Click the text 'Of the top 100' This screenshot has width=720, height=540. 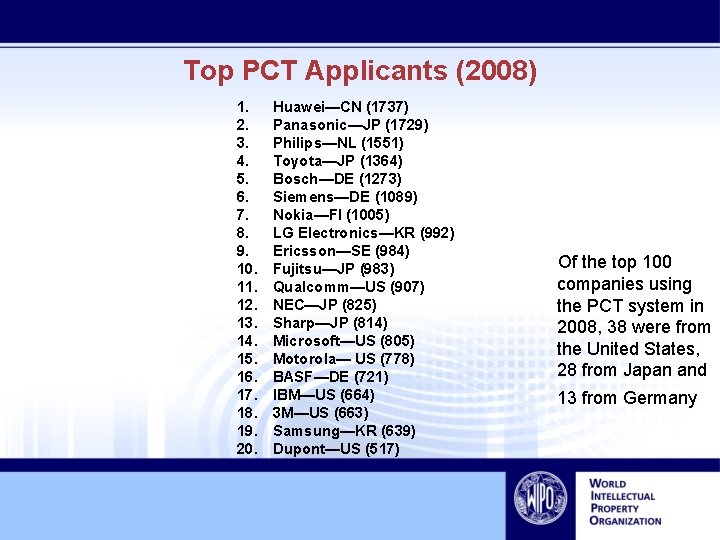[615, 262]
